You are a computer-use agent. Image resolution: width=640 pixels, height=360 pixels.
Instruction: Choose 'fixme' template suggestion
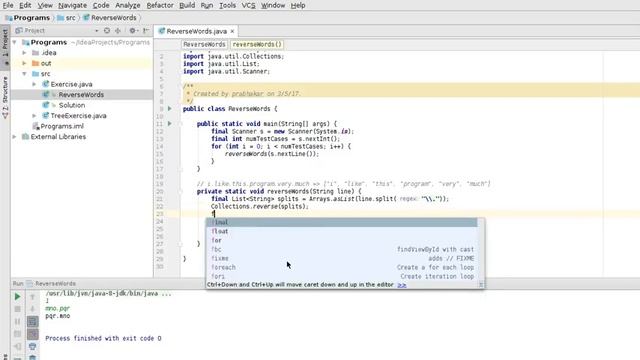coord(342,258)
